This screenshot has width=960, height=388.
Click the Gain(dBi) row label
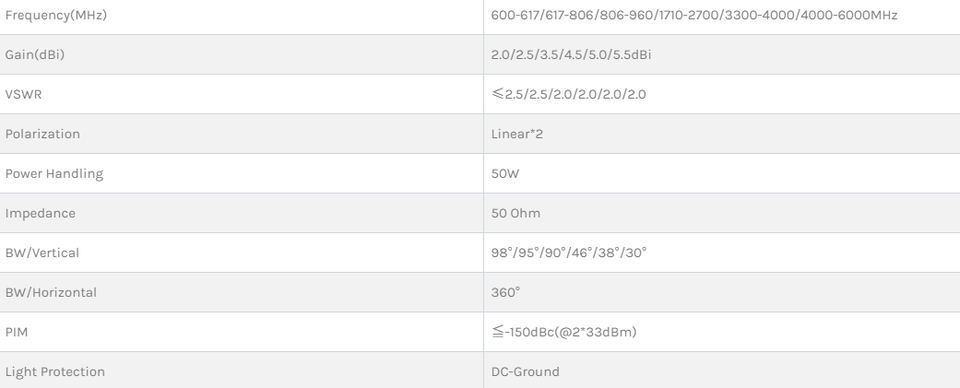point(35,54)
